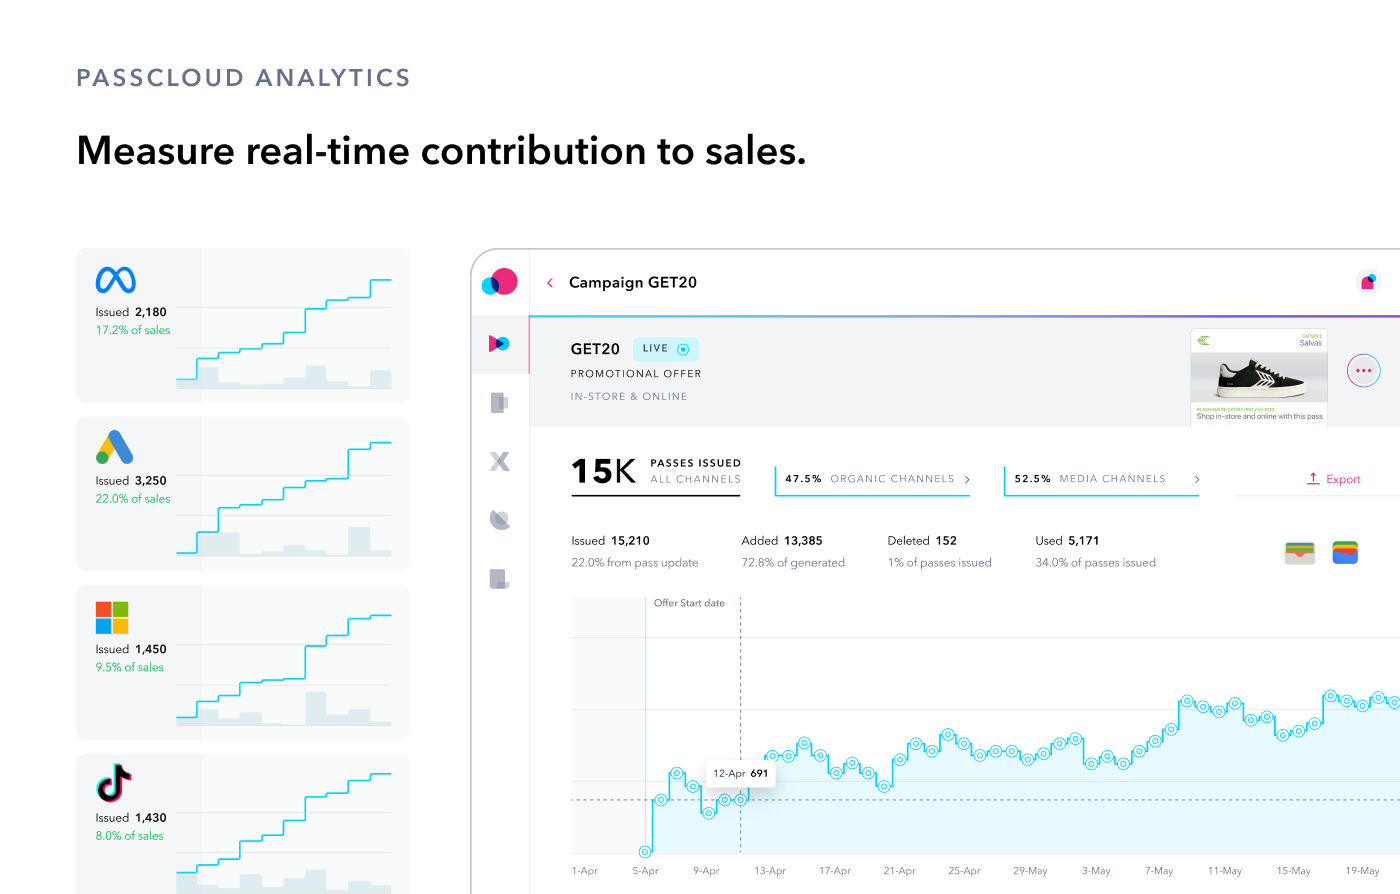Click the Apple Wallet icon
The width and height of the screenshot is (1400, 894).
pos(1299,553)
